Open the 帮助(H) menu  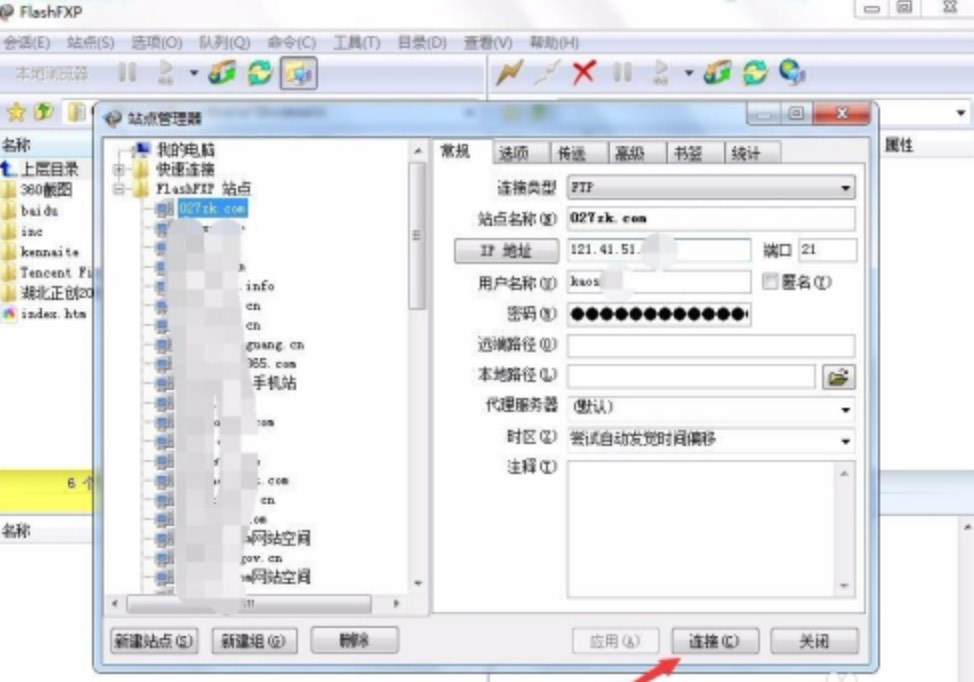pyautogui.click(x=554, y=43)
